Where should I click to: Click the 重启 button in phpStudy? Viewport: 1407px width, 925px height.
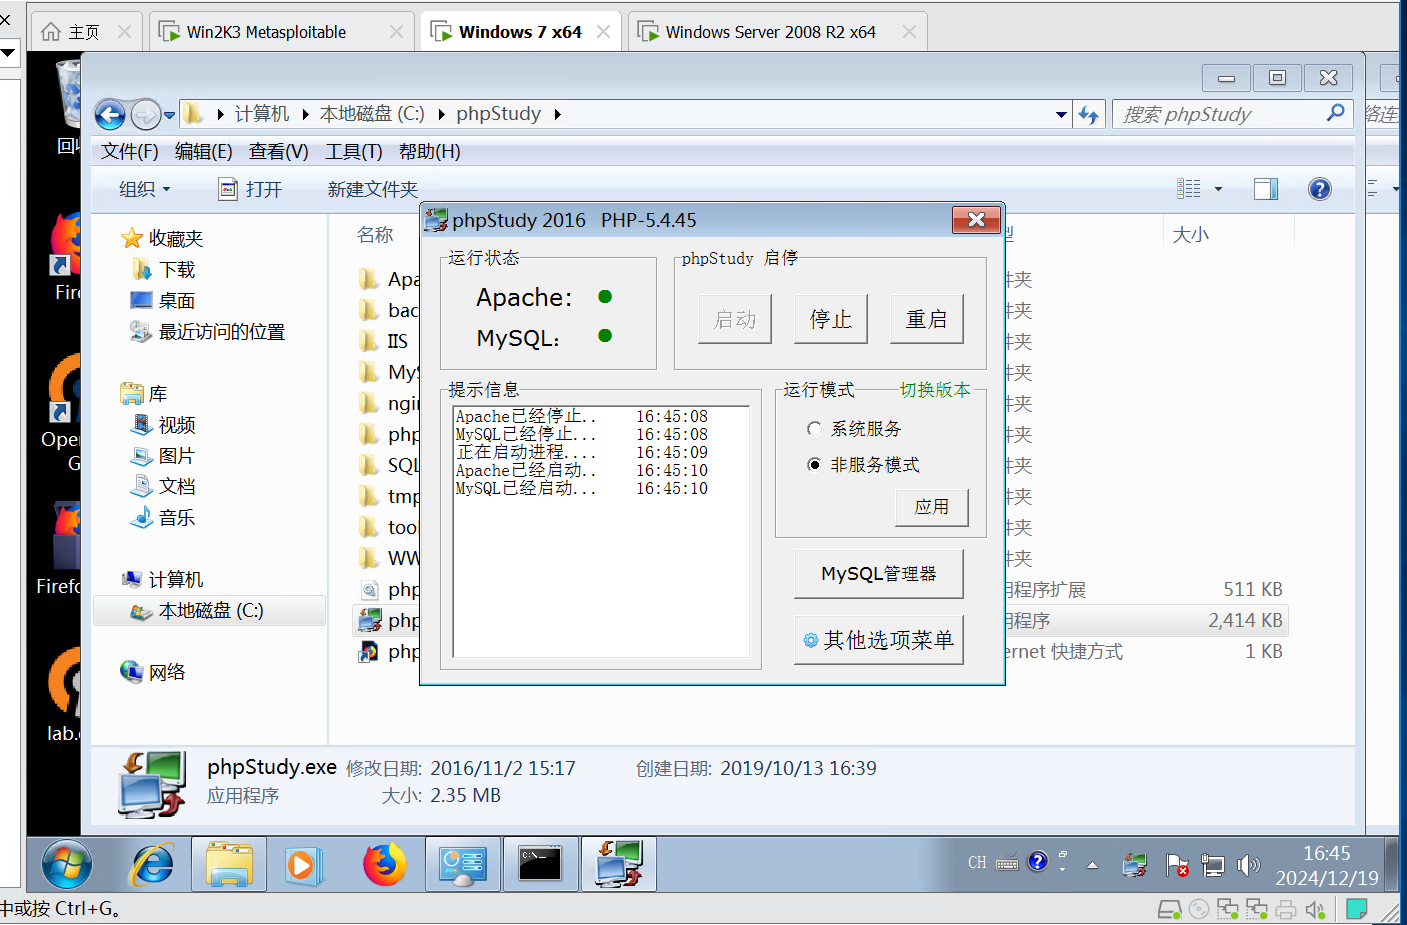(x=927, y=319)
